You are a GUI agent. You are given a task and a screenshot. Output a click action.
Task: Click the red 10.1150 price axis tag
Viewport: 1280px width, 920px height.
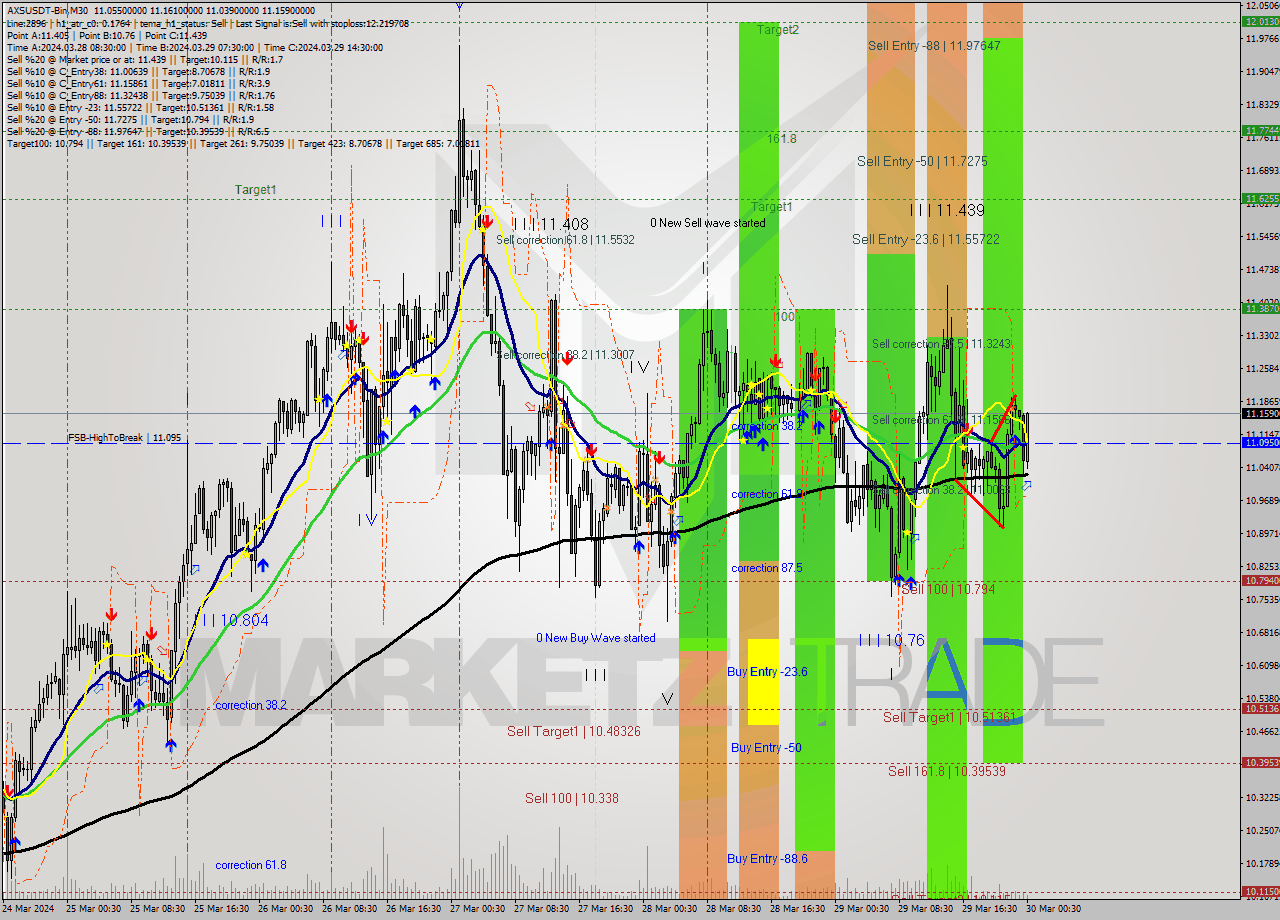[x=1261, y=891]
